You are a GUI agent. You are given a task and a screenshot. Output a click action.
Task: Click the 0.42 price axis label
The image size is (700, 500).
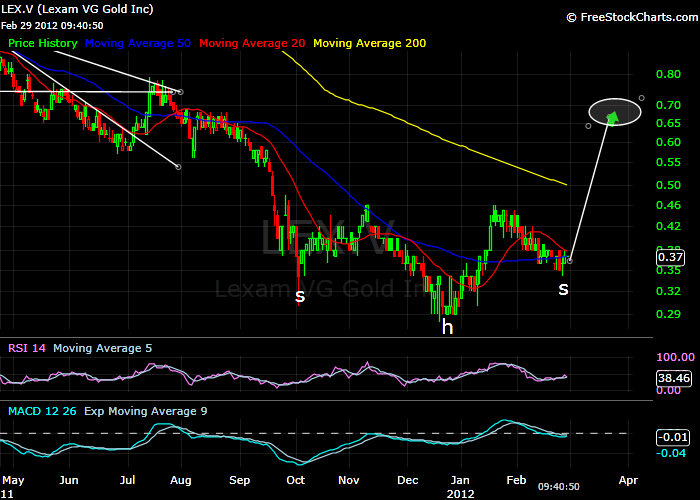(x=668, y=226)
